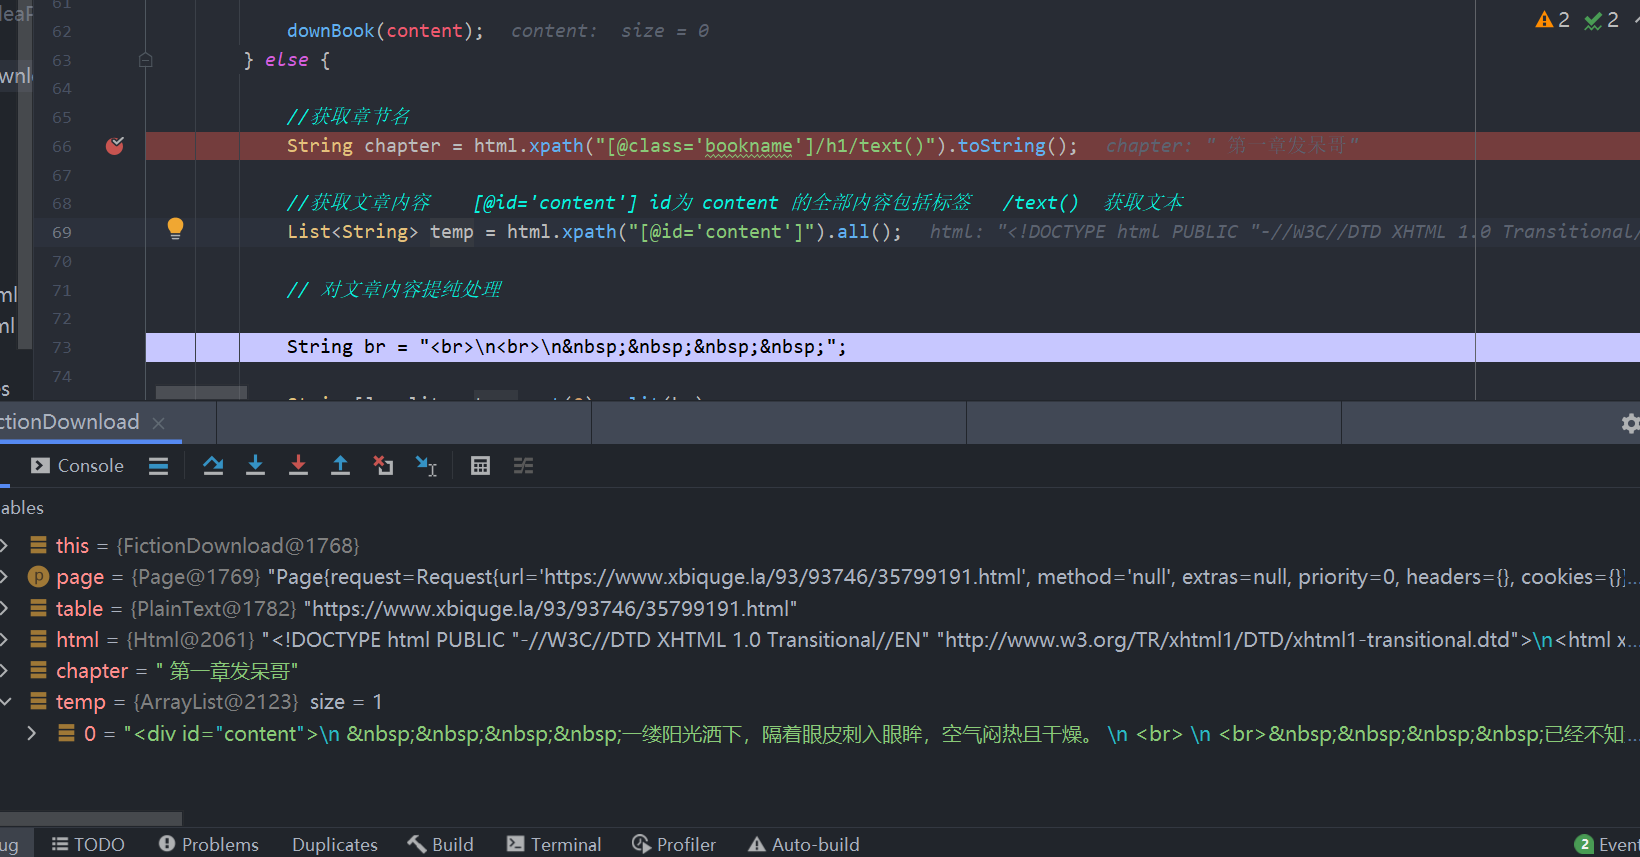
Task: Open the Terminal tool window
Action: [554, 845]
